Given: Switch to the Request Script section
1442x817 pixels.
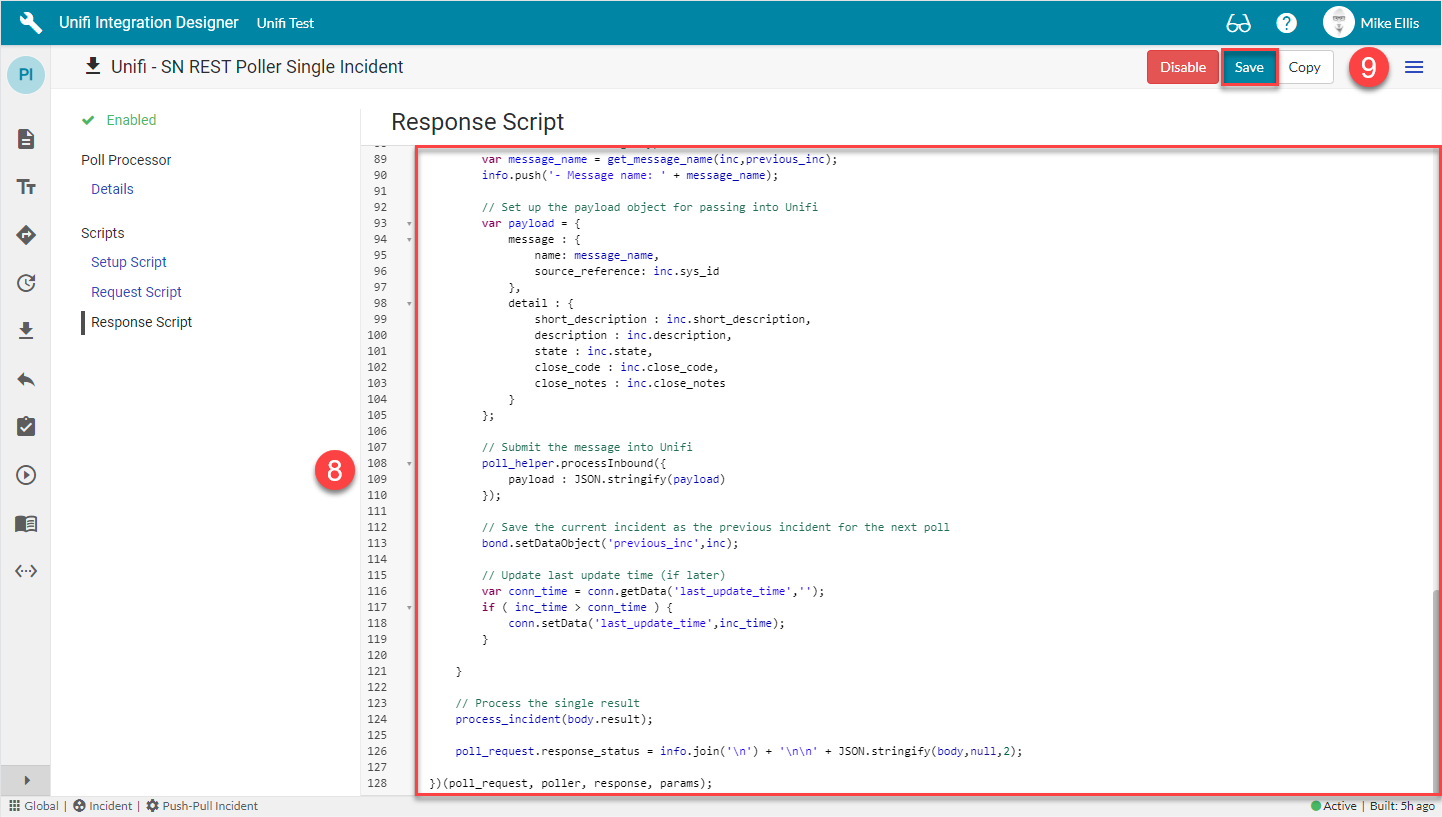Looking at the screenshot, I should (x=136, y=292).
